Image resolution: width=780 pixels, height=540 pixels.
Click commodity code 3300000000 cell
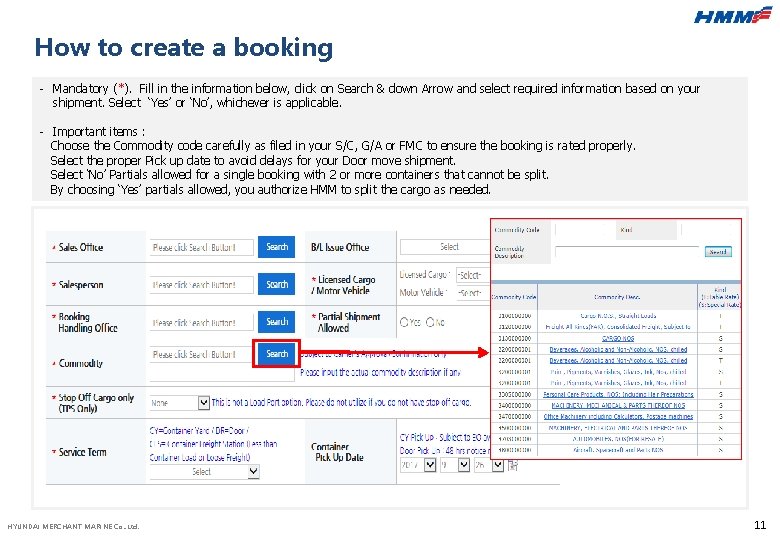tap(514, 394)
